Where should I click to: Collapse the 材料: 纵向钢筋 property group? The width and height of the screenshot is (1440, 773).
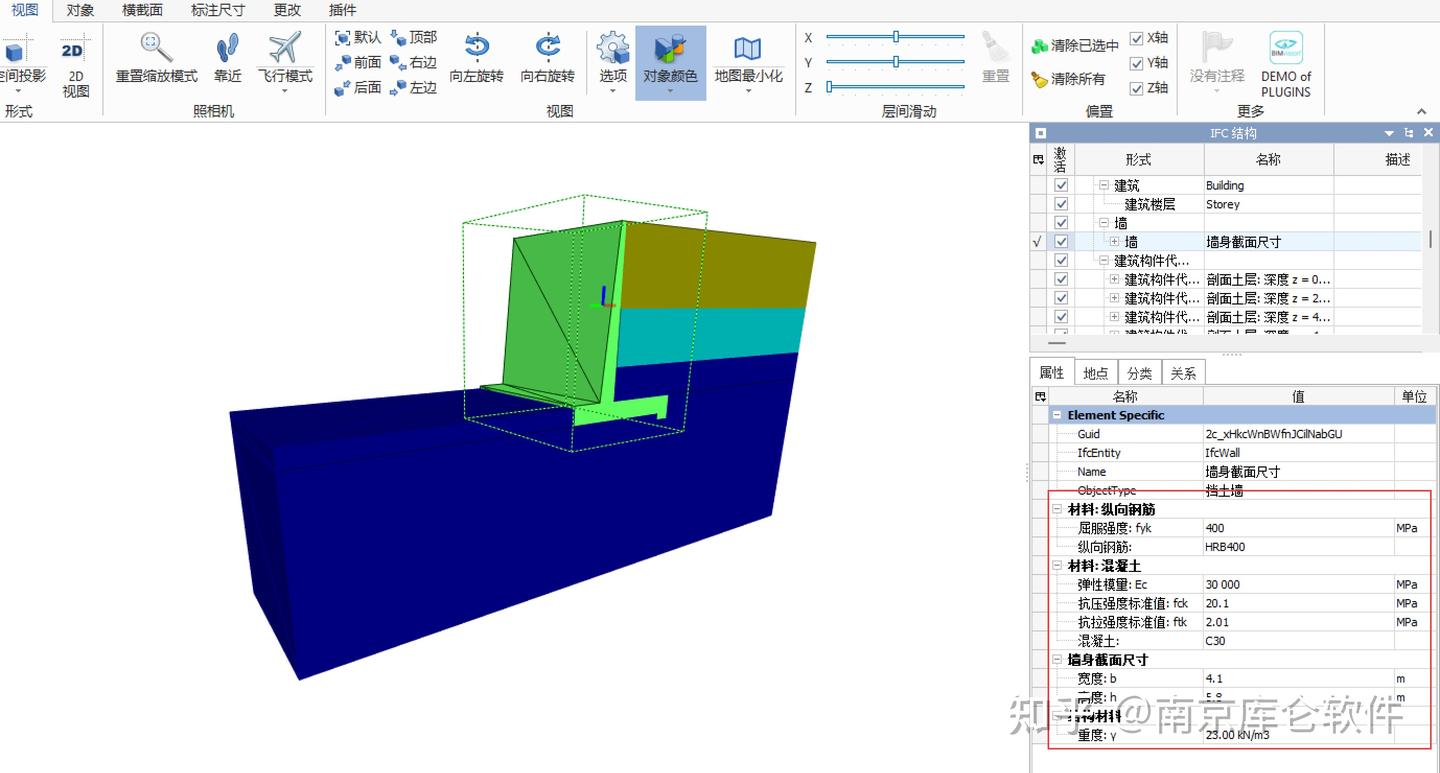coord(1057,510)
